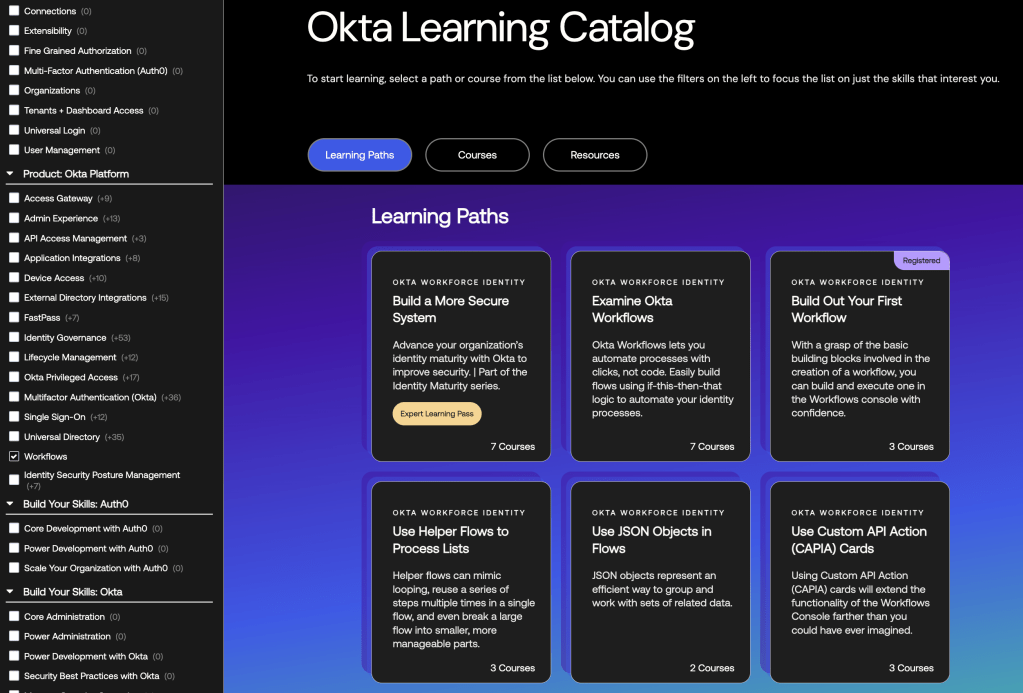This screenshot has width=1023, height=693.
Task: Enable the Core Development with Auth0 filter
Action: click(x=13, y=528)
